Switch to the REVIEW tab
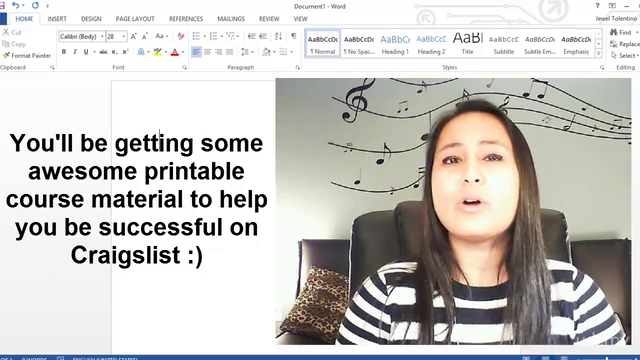 [x=269, y=19]
